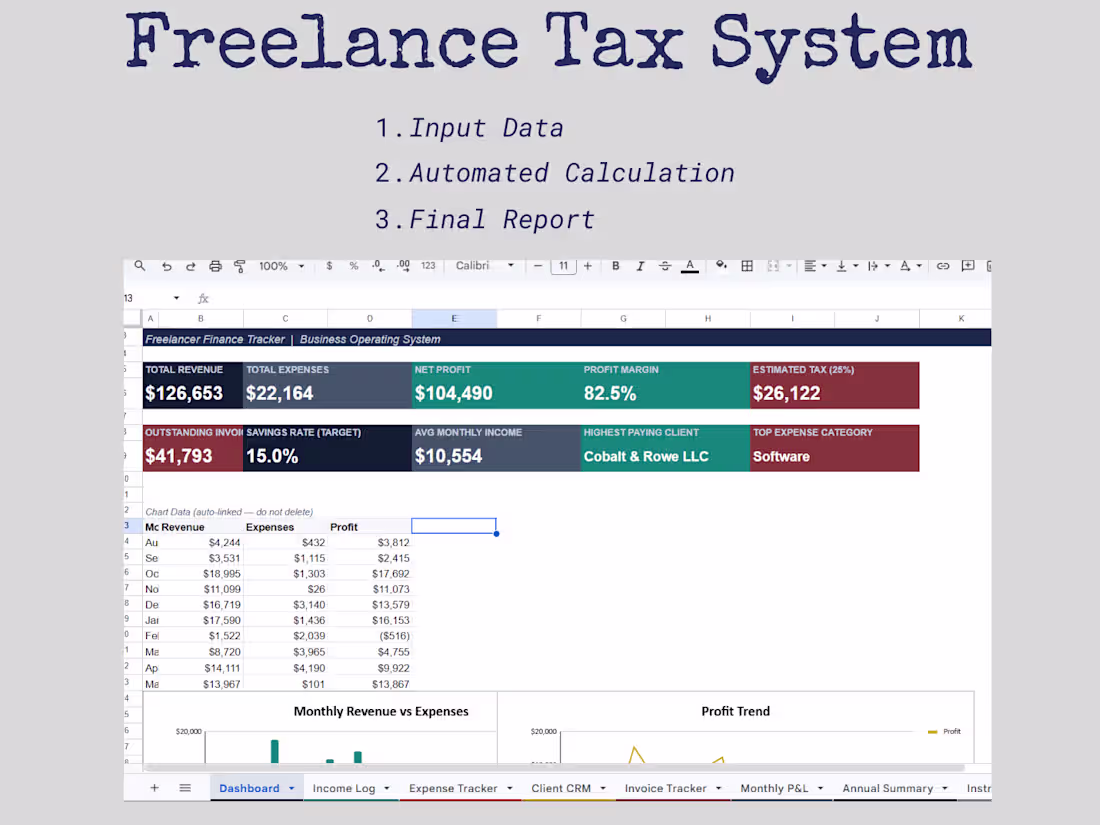Print the spreadsheet
The width and height of the screenshot is (1100, 825).
[x=215, y=266]
